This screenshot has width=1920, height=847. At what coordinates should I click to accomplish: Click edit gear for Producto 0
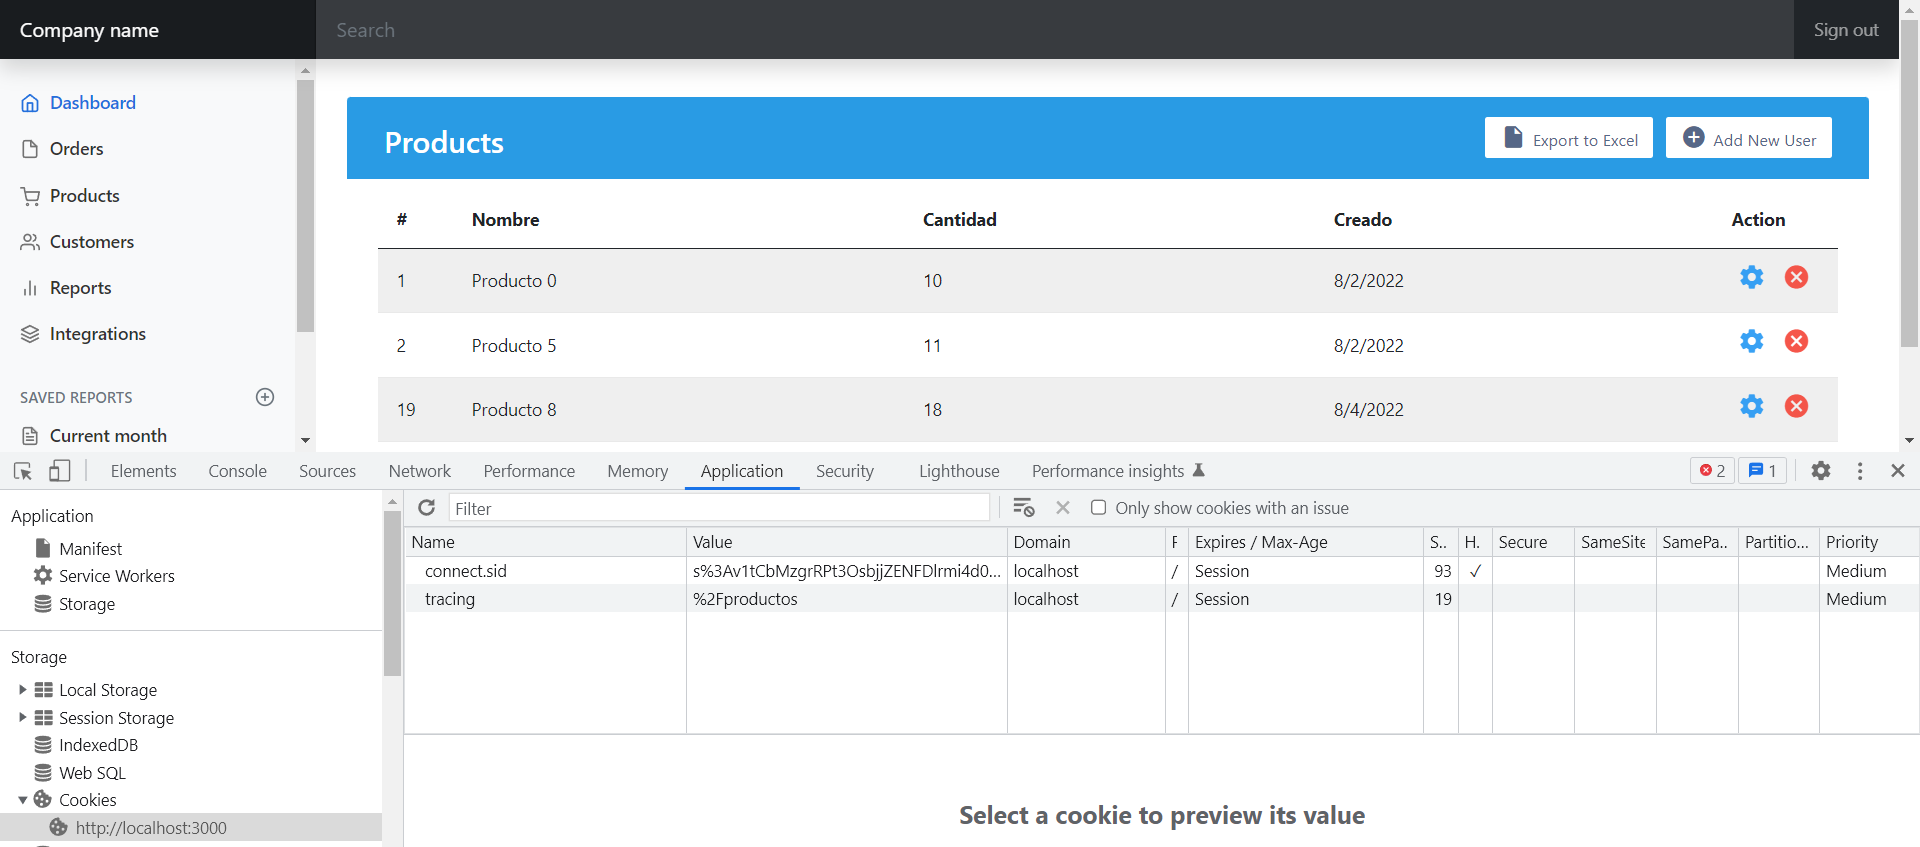[1751, 278]
